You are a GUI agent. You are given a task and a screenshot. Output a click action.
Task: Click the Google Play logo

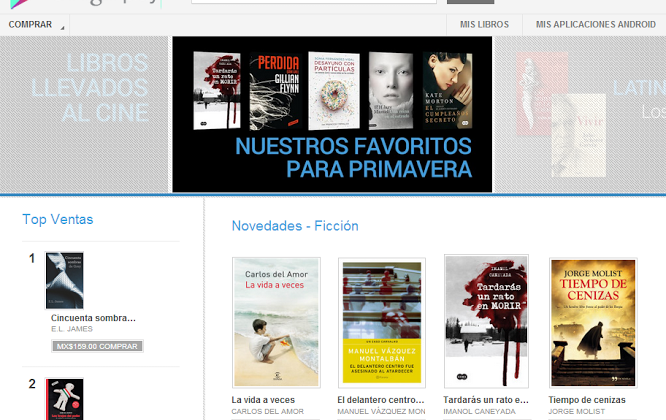[x=85, y=4]
